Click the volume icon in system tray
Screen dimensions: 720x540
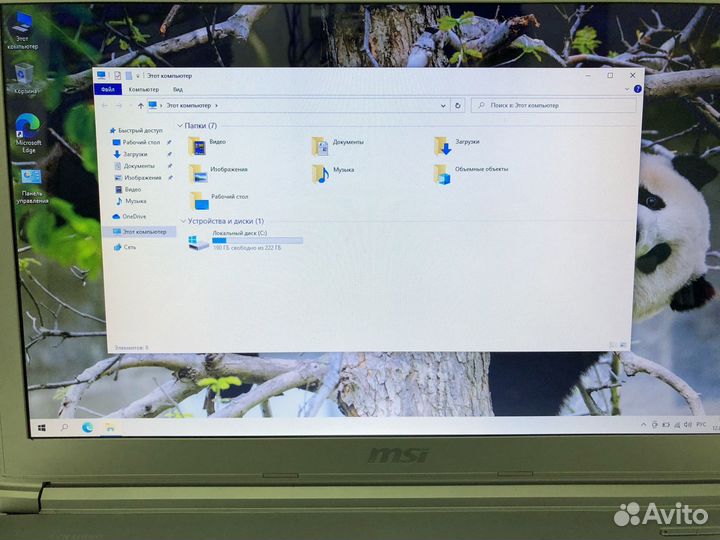(687, 425)
